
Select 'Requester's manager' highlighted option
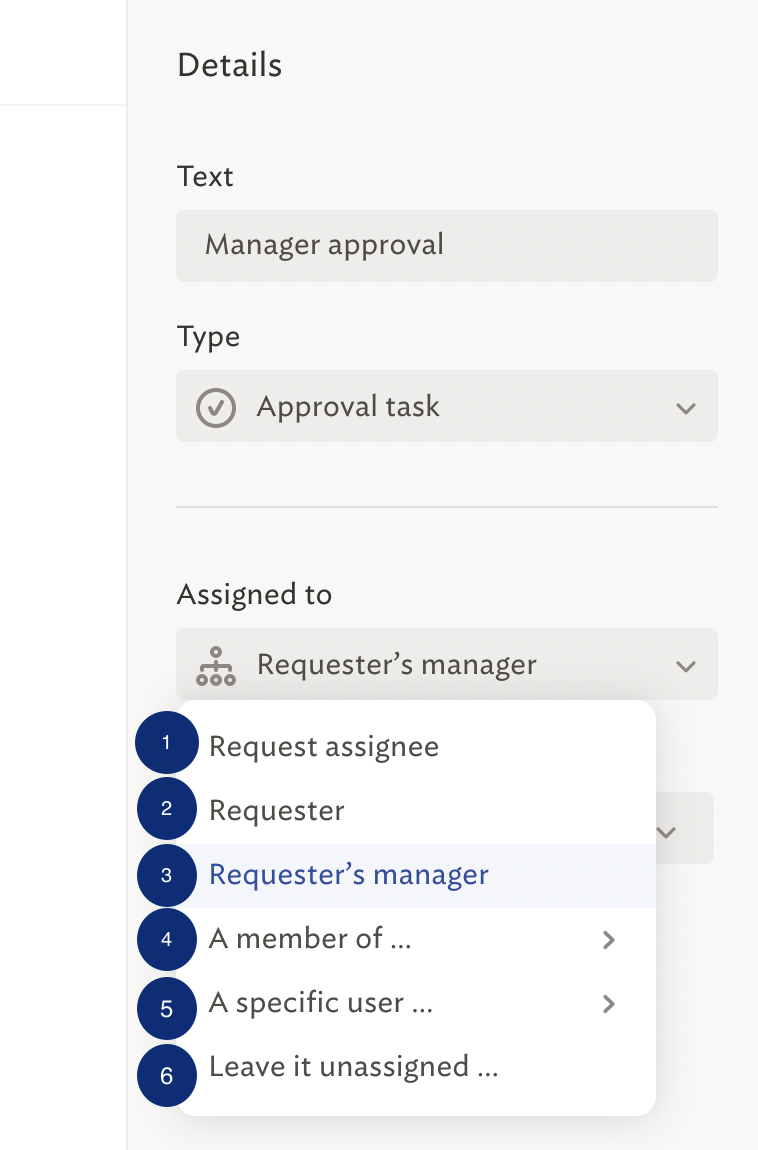pos(416,875)
